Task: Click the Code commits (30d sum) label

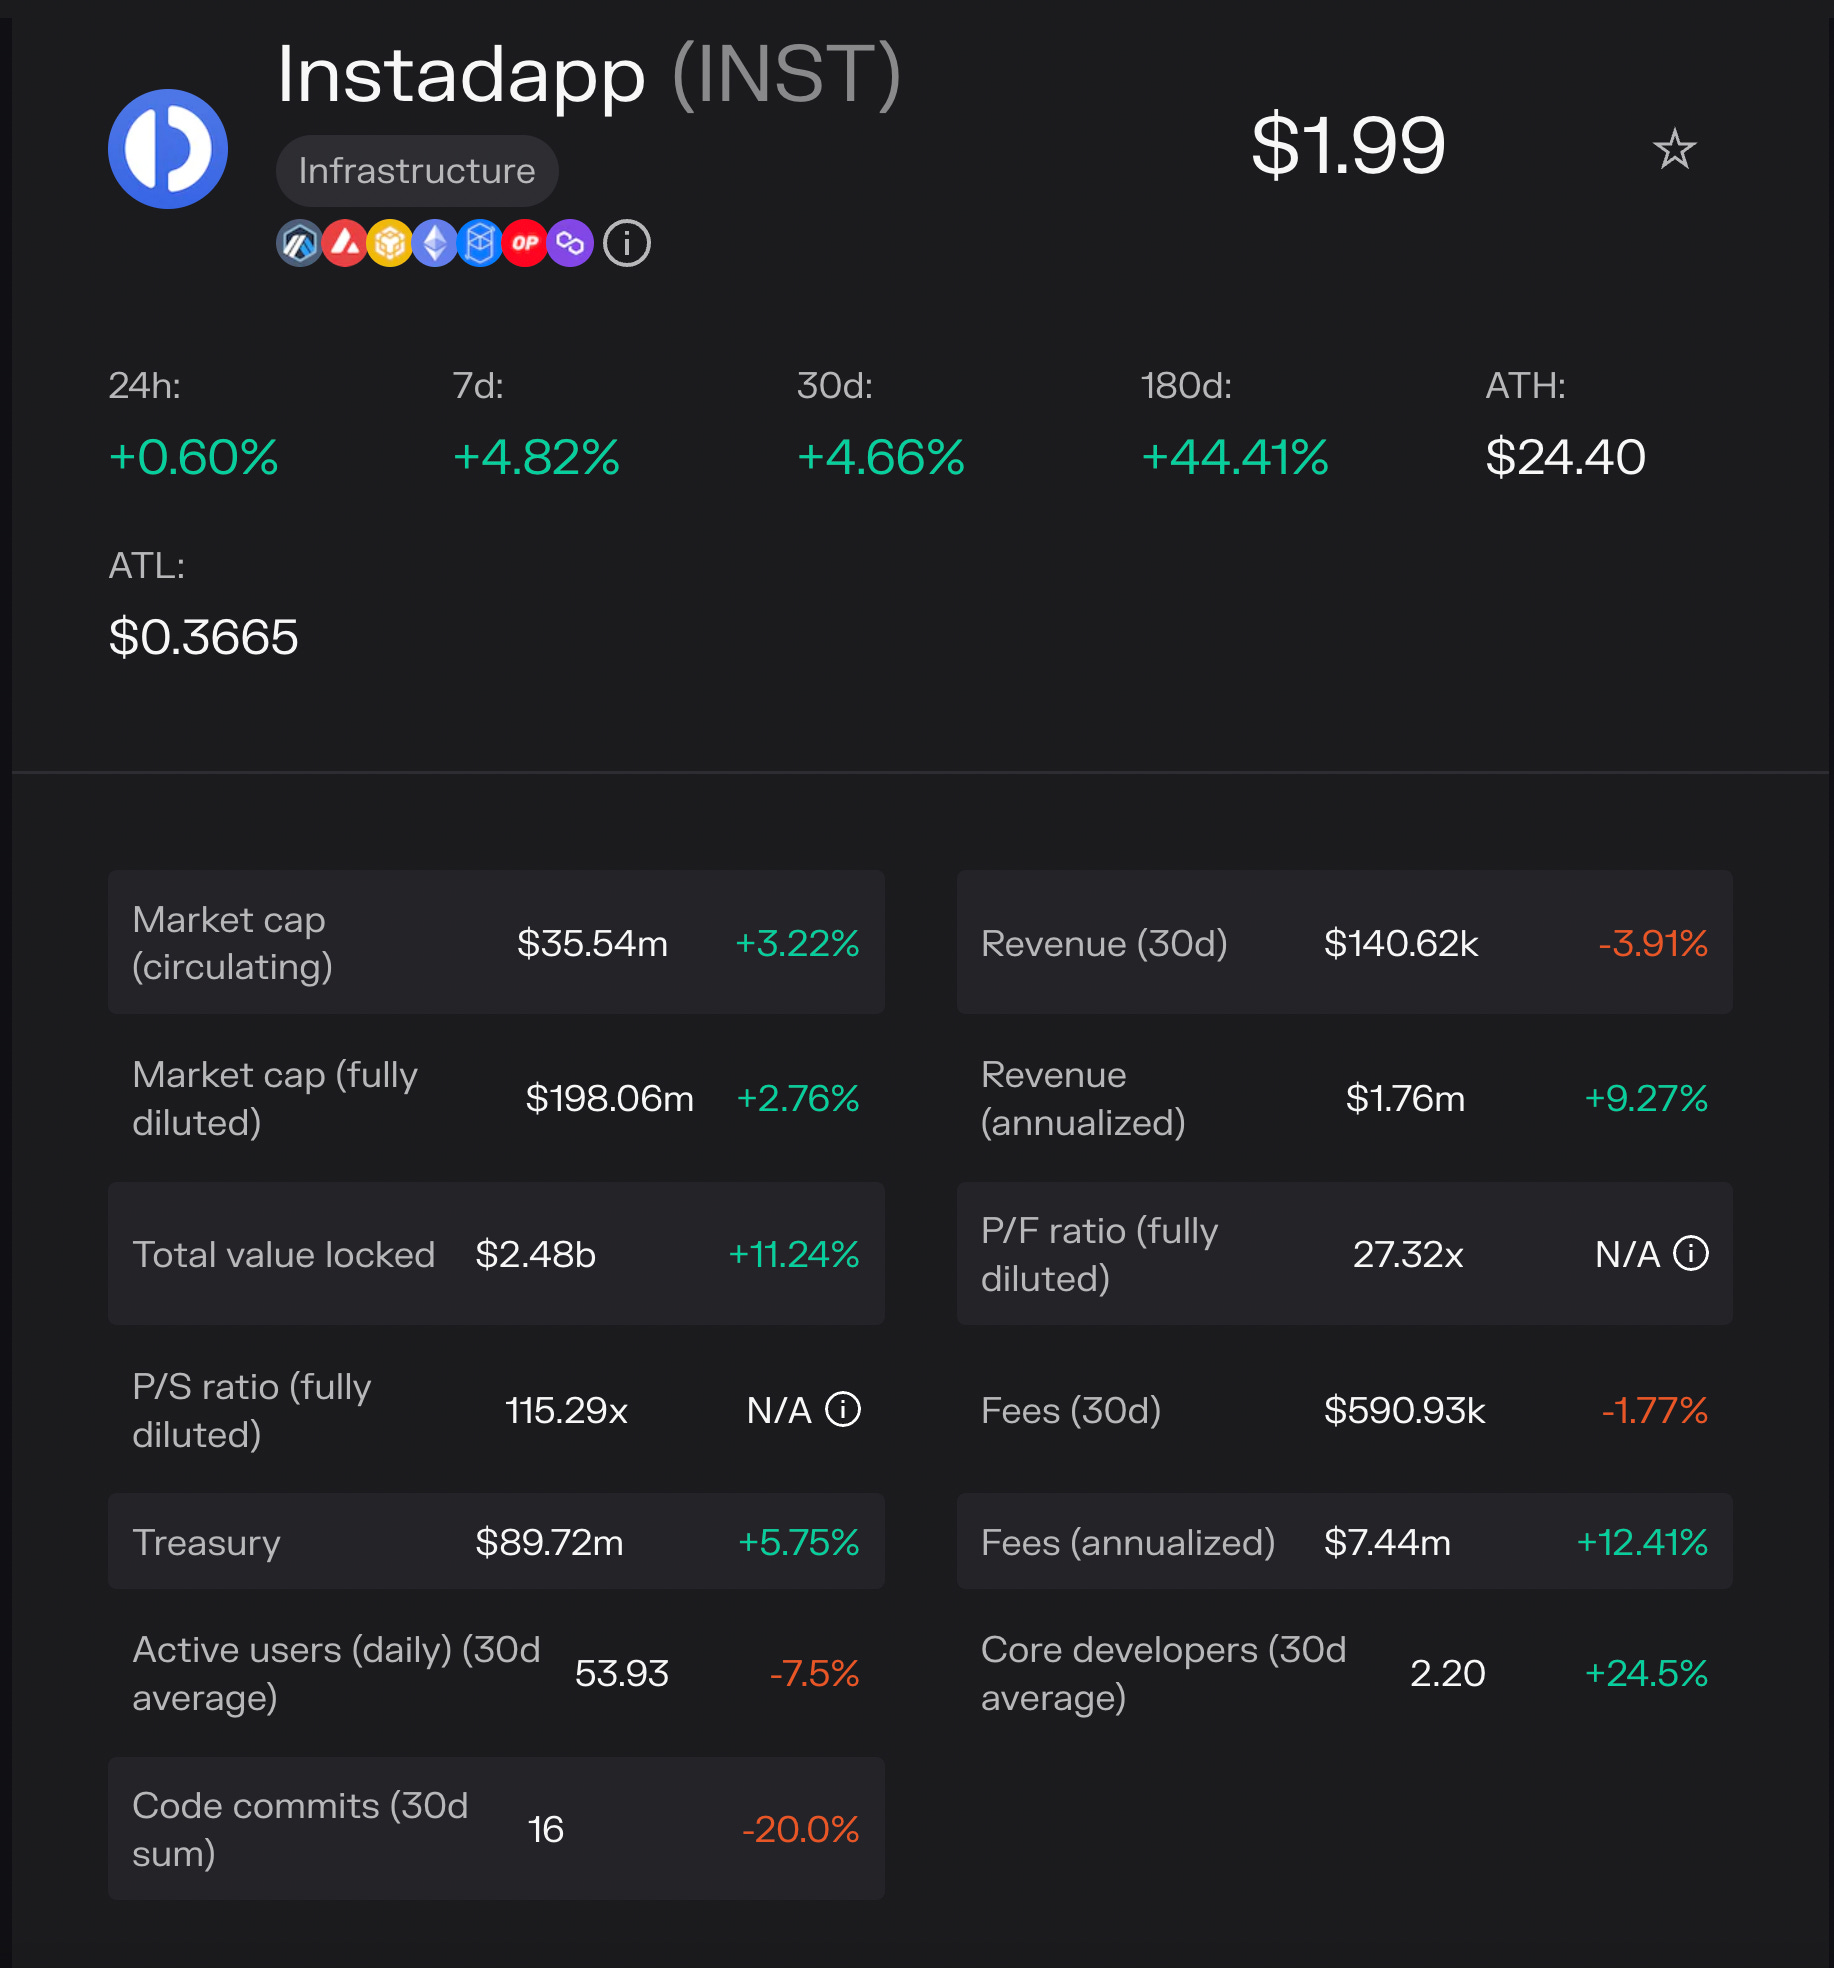Action: [x=300, y=1829]
